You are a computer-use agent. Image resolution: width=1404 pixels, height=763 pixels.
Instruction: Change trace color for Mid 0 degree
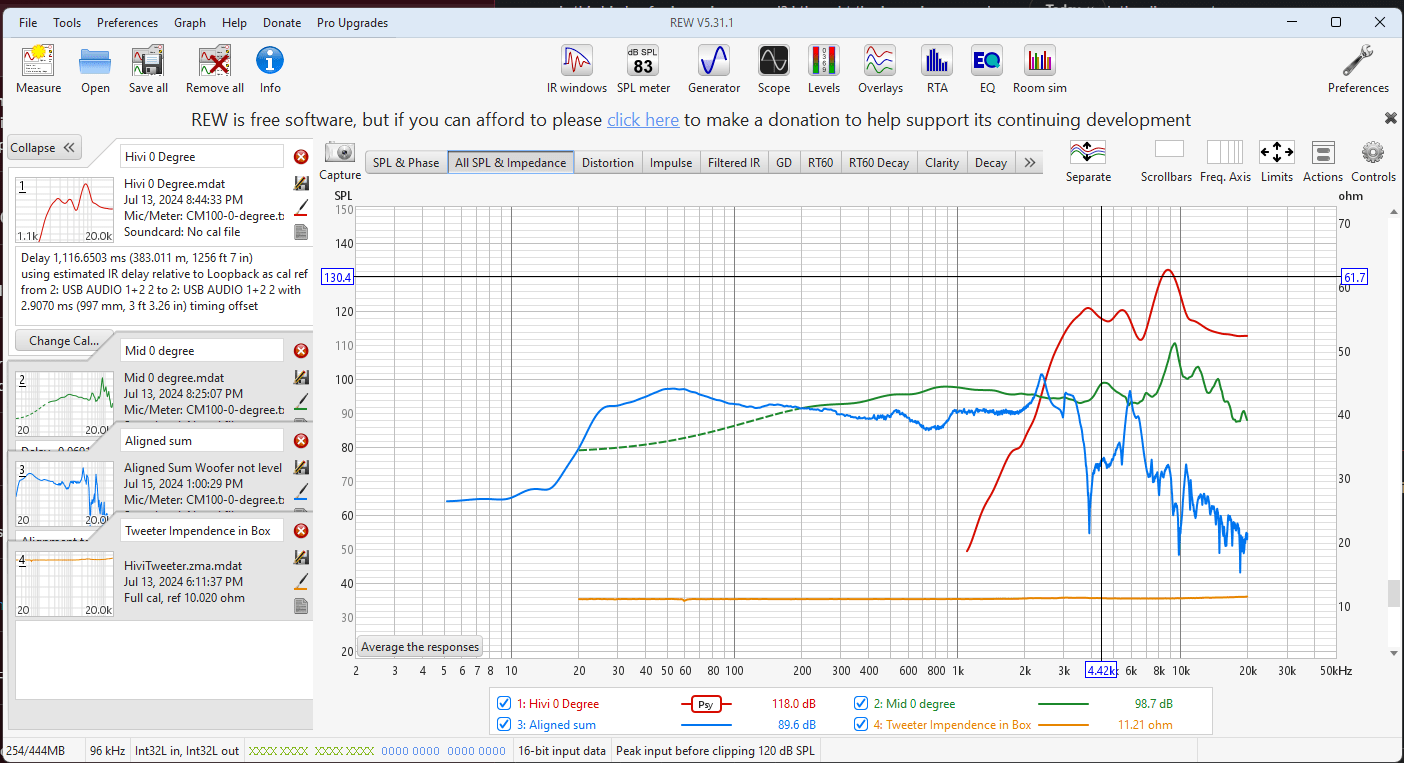coord(301,402)
